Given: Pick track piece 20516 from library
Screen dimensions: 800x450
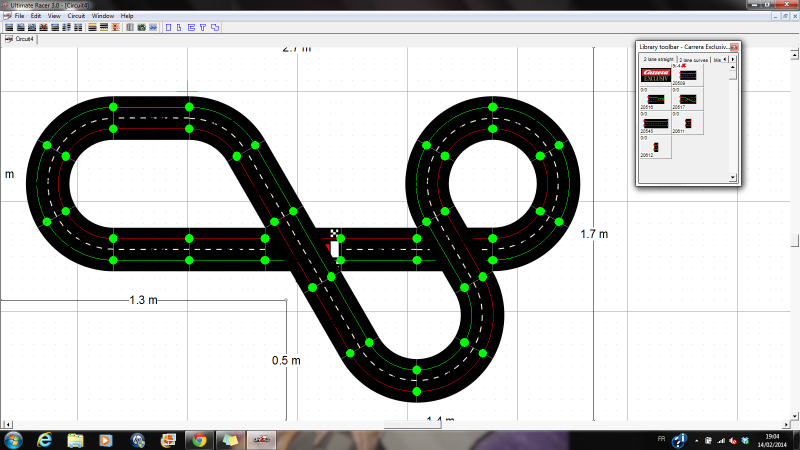Looking at the screenshot, I should click(654, 98).
